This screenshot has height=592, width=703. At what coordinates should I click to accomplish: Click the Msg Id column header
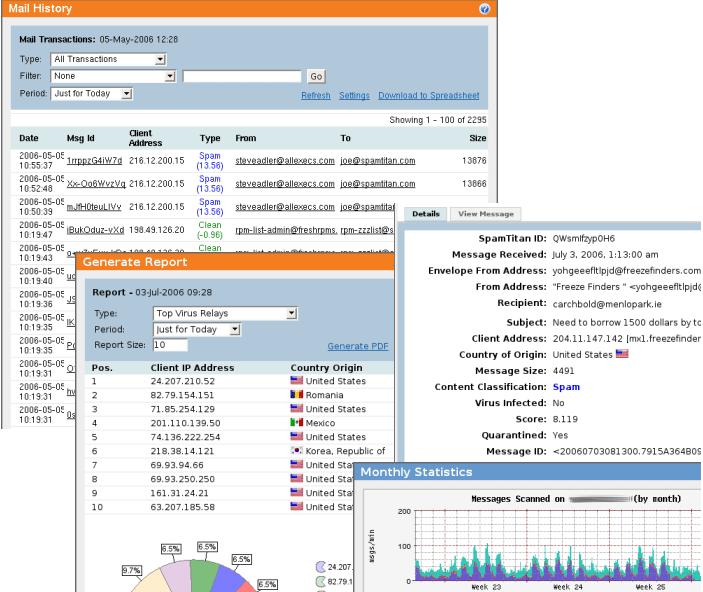(80, 138)
